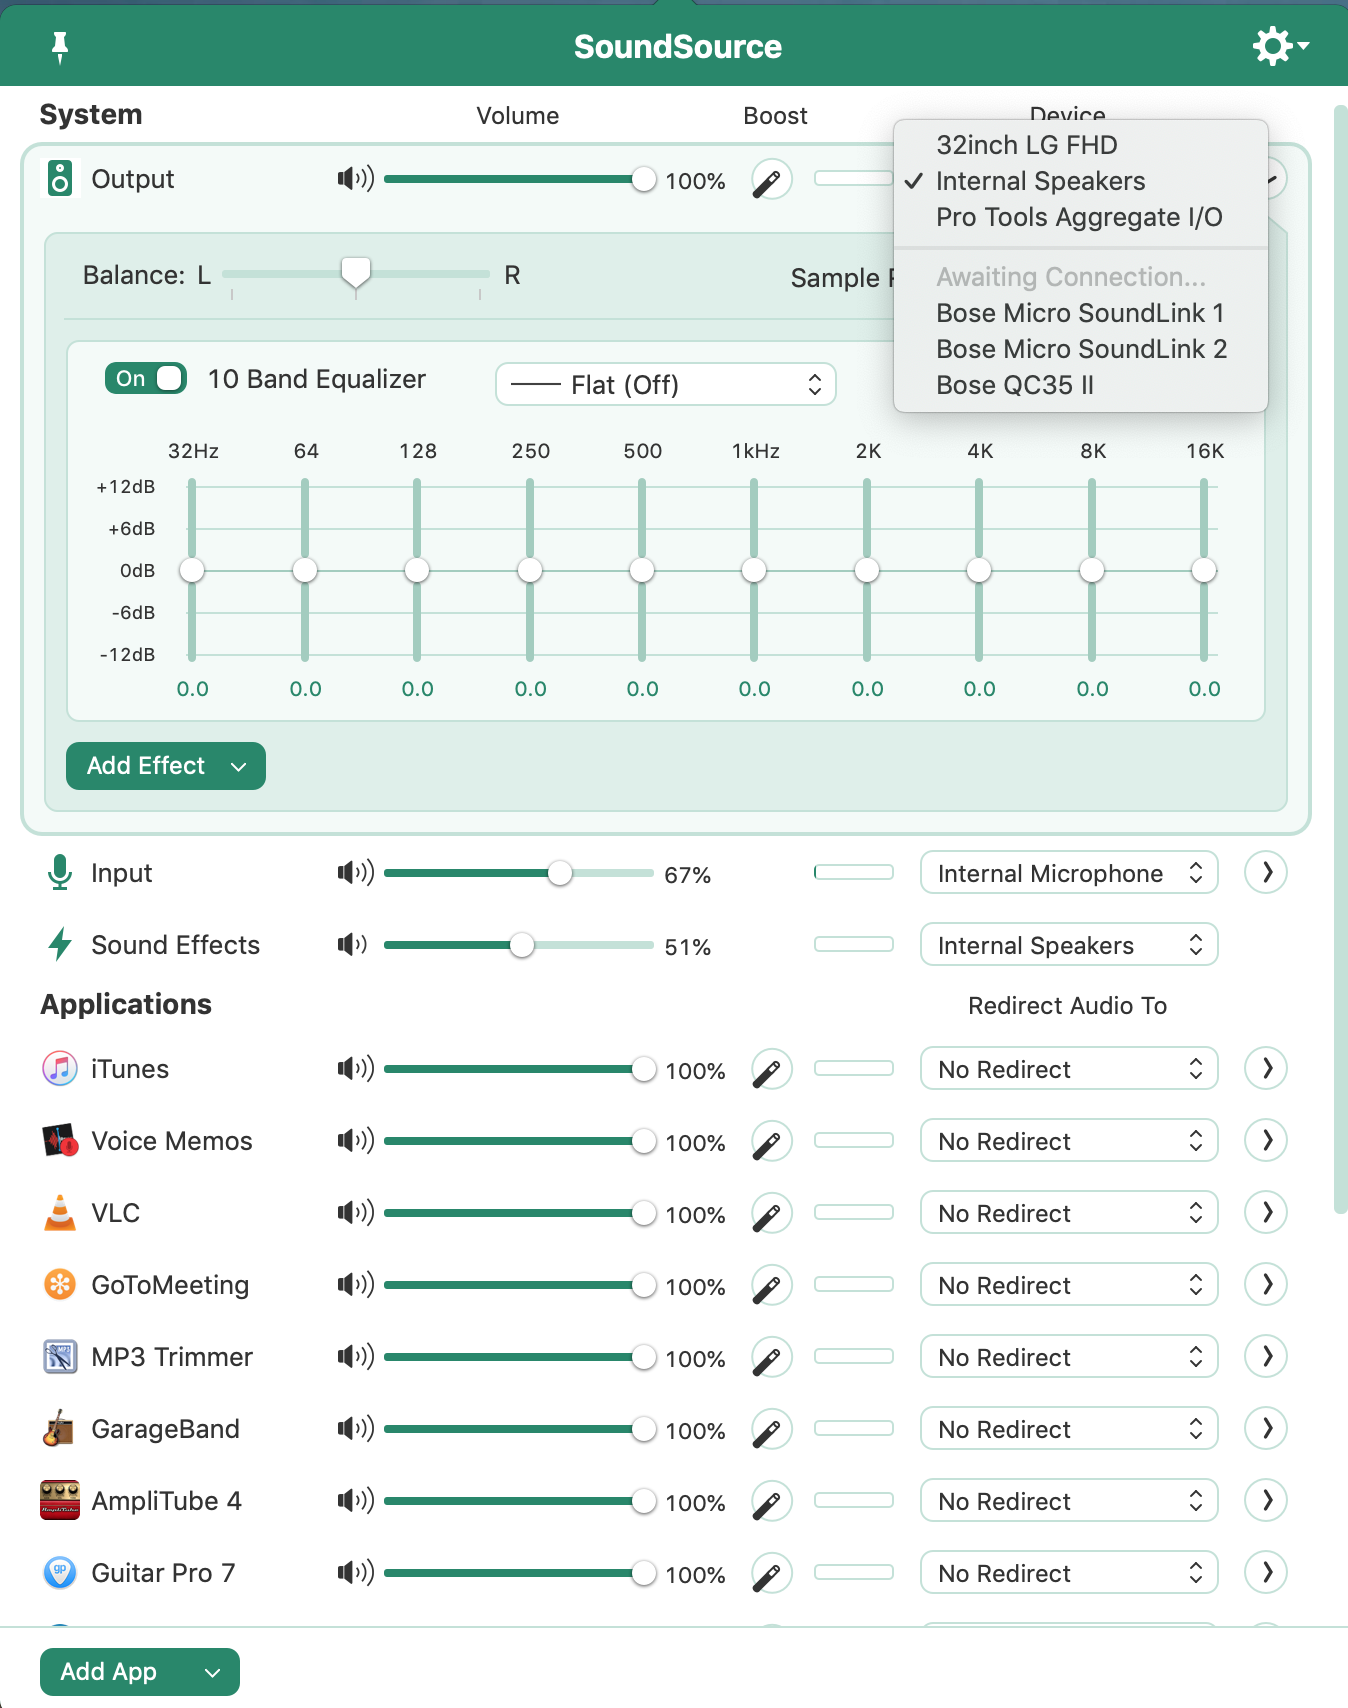Image resolution: width=1348 pixels, height=1708 pixels.
Task: Open the Voice Memos boost magic wand
Action: pyautogui.click(x=772, y=1142)
